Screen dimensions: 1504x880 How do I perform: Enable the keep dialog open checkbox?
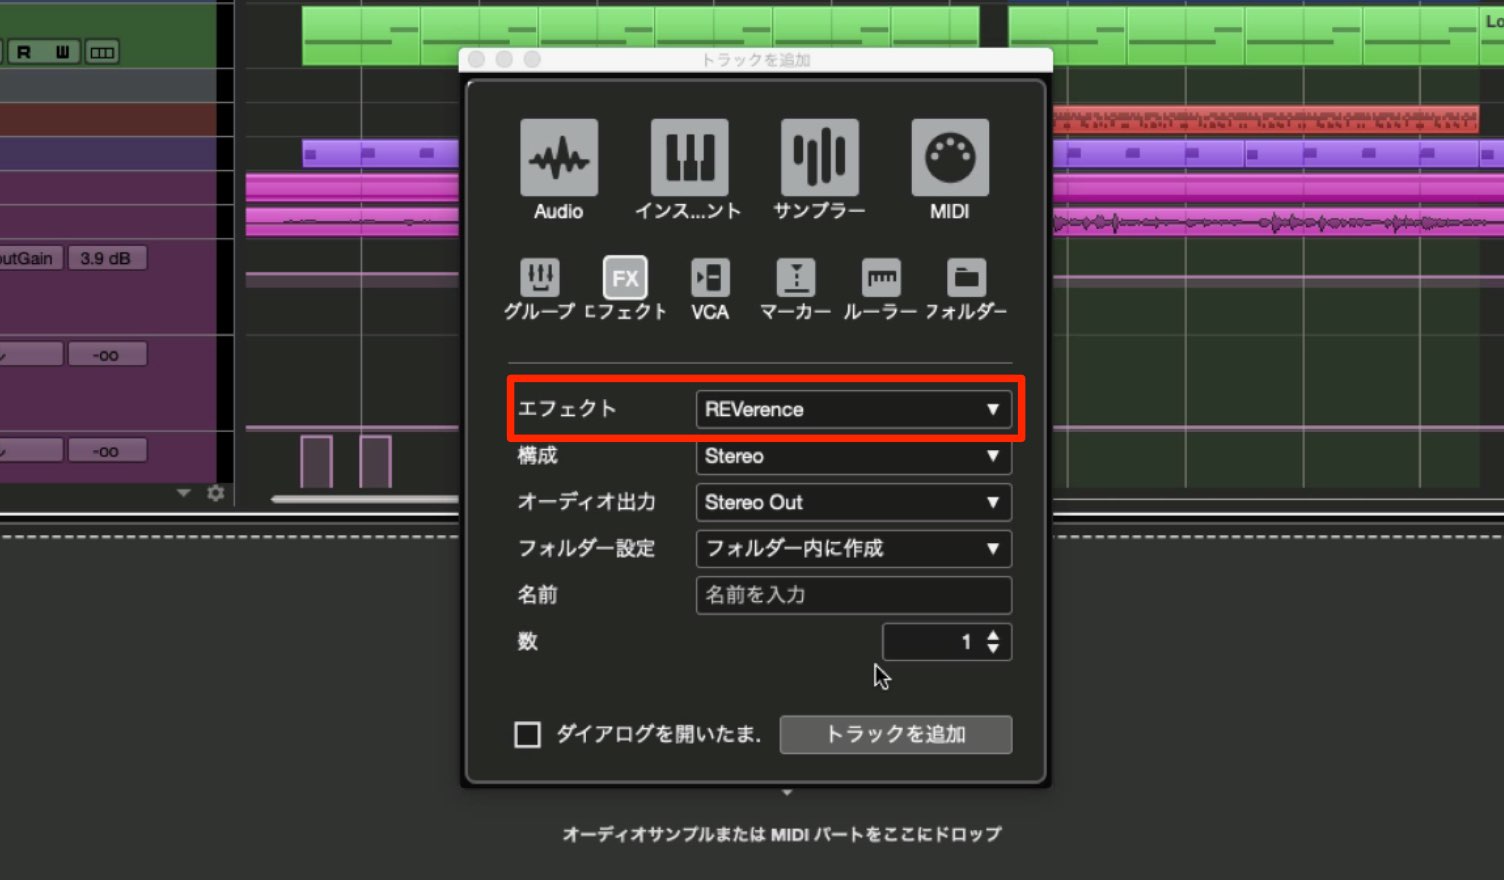(x=527, y=735)
